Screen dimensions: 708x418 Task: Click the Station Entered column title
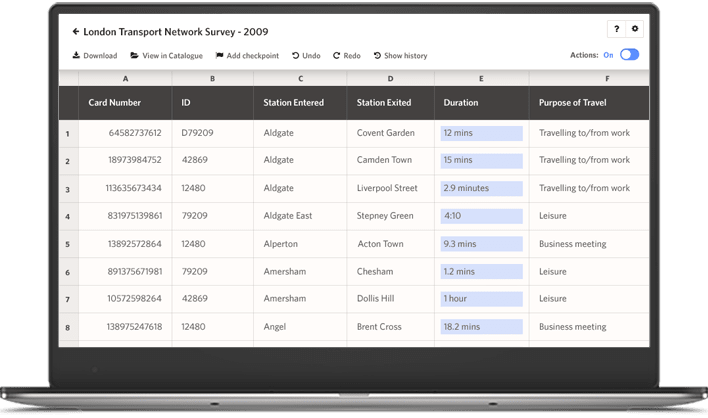pyautogui.click(x=293, y=102)
